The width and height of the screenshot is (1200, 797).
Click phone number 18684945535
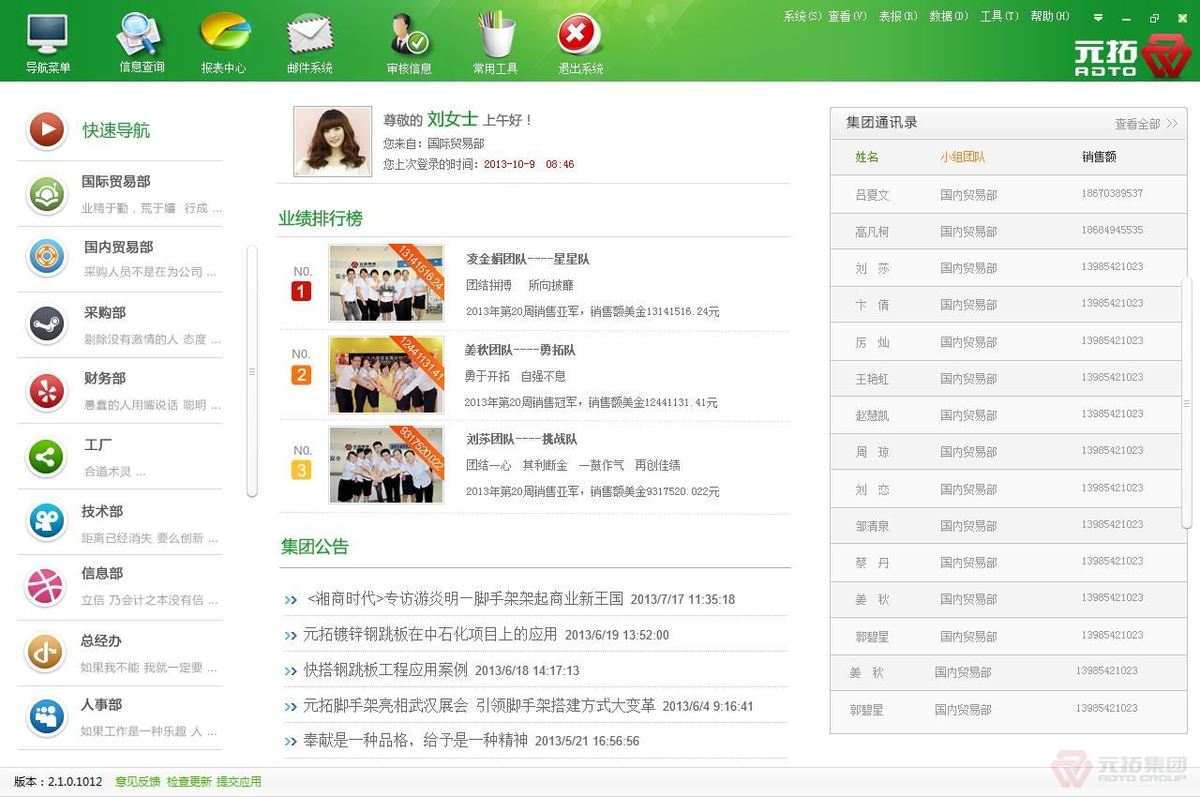click(1112, 230)
